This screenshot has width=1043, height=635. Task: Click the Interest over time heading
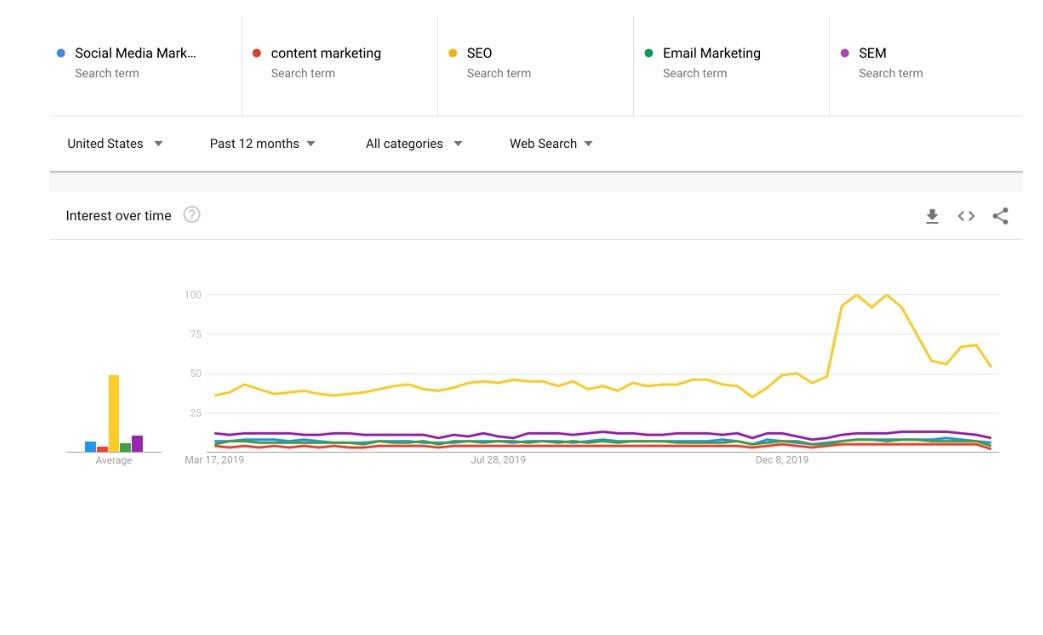point(118,215)
